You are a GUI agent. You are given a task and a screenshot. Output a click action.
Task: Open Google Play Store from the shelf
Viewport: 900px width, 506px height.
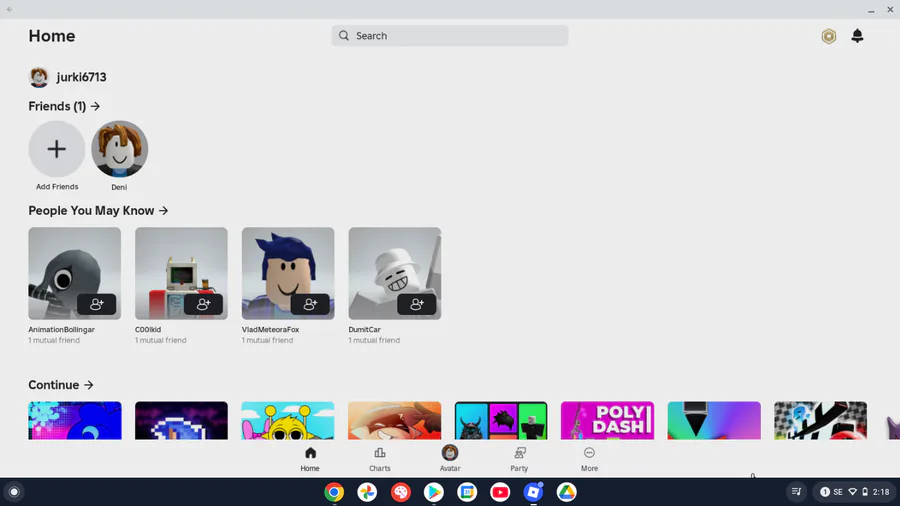(x=434, y=492)
